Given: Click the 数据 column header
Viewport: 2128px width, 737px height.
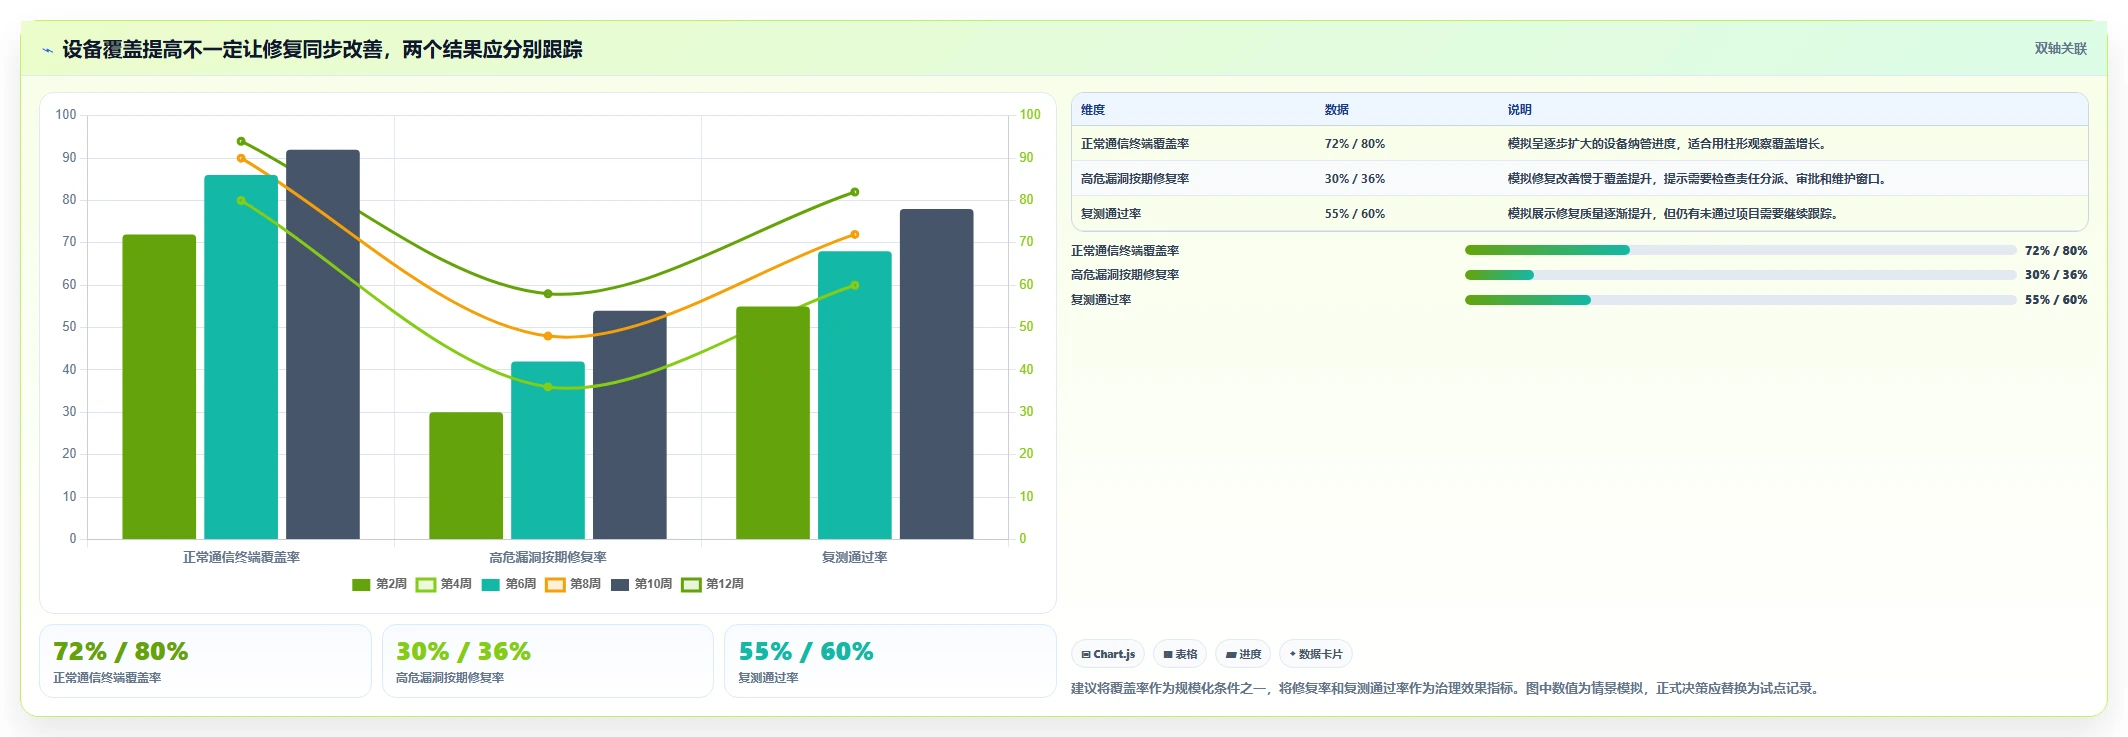Looking at the screenshot, I should point(1337,110).
